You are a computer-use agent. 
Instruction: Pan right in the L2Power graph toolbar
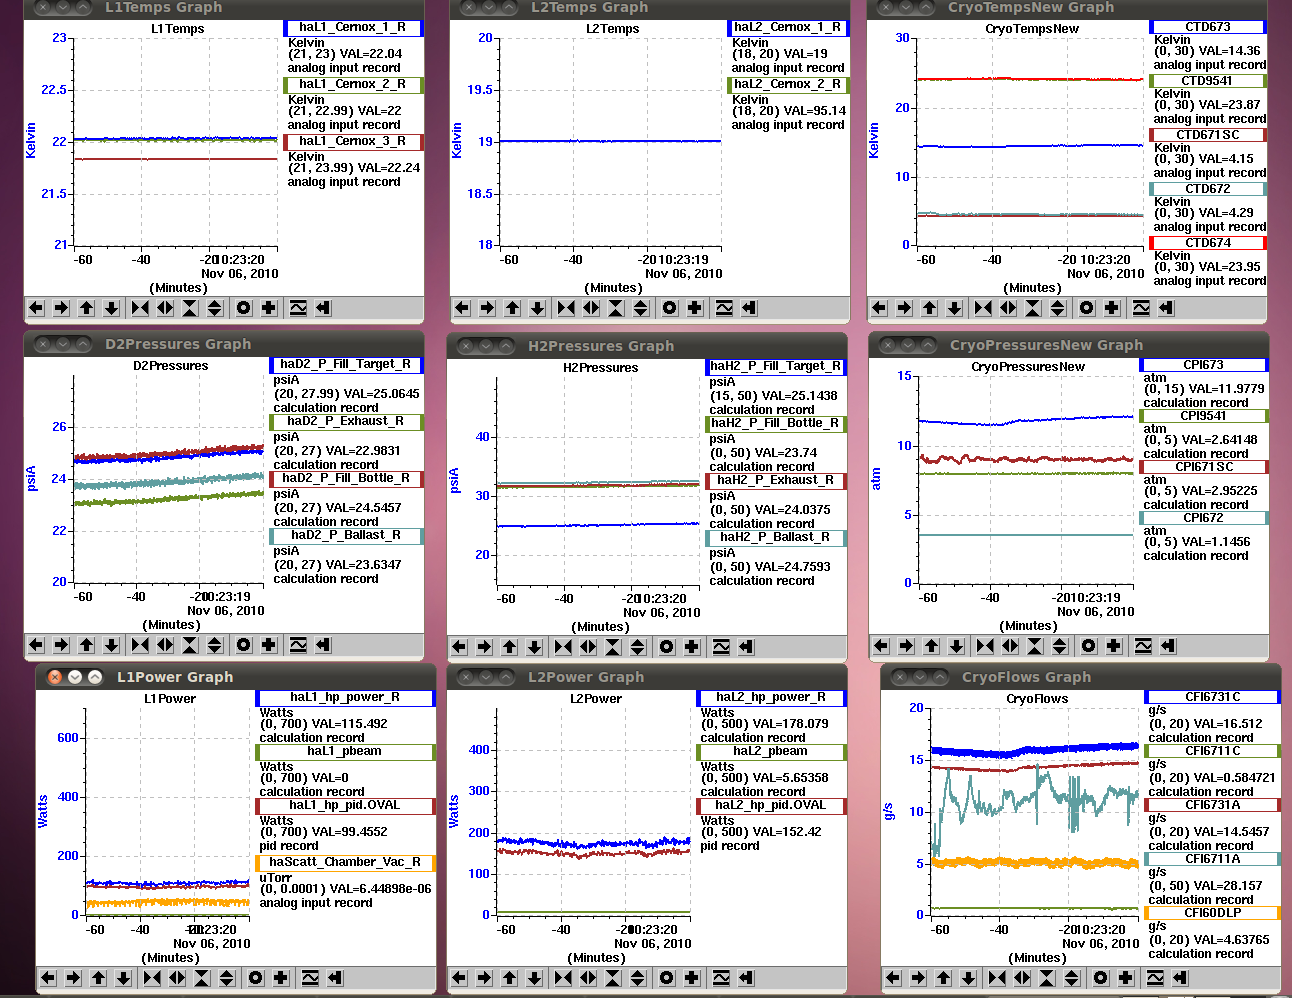point(484,977)
